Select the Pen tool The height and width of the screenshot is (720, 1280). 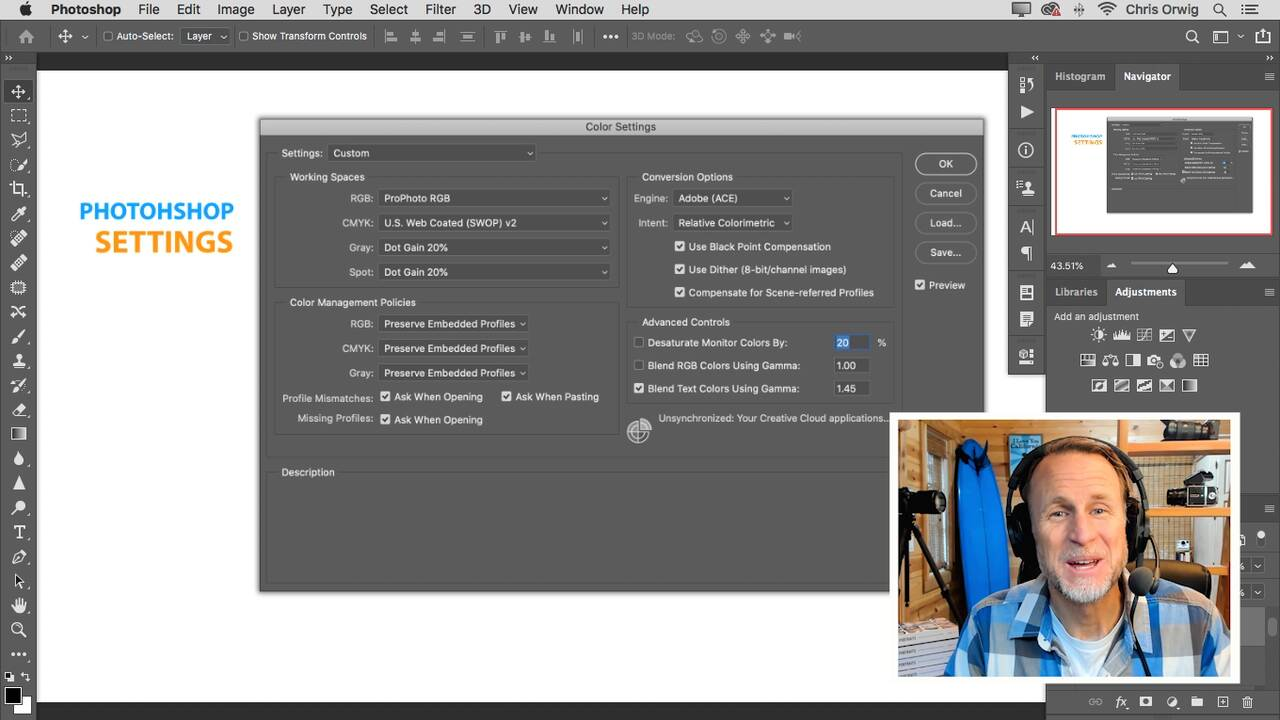tap(18, 557)
